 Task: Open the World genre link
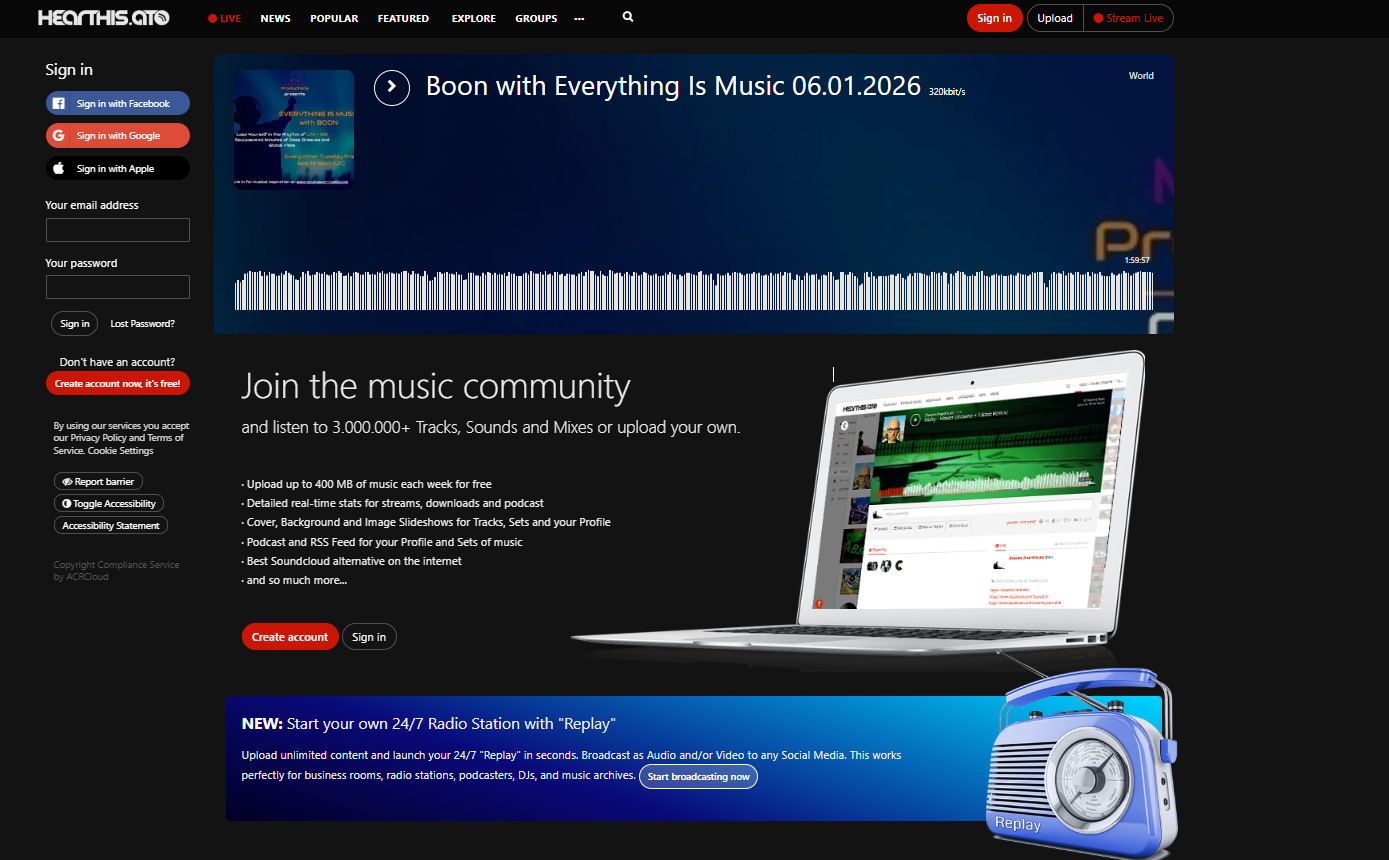point(1140,75)
